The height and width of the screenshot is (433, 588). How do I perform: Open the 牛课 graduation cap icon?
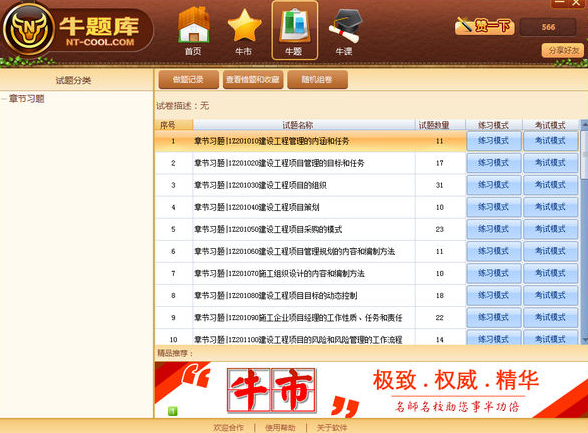click(x=345, y=31)
